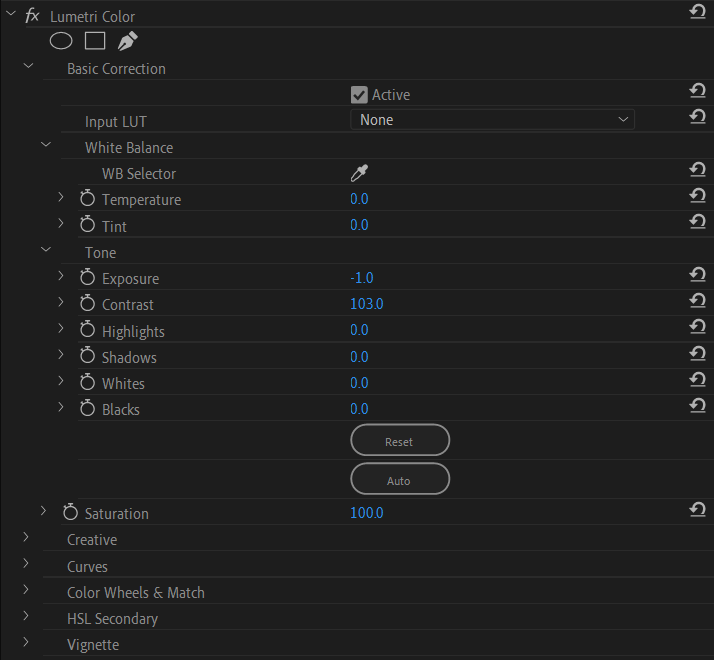Reset the Exposure value
714x660 pixels.
click(x=697, y=274)
